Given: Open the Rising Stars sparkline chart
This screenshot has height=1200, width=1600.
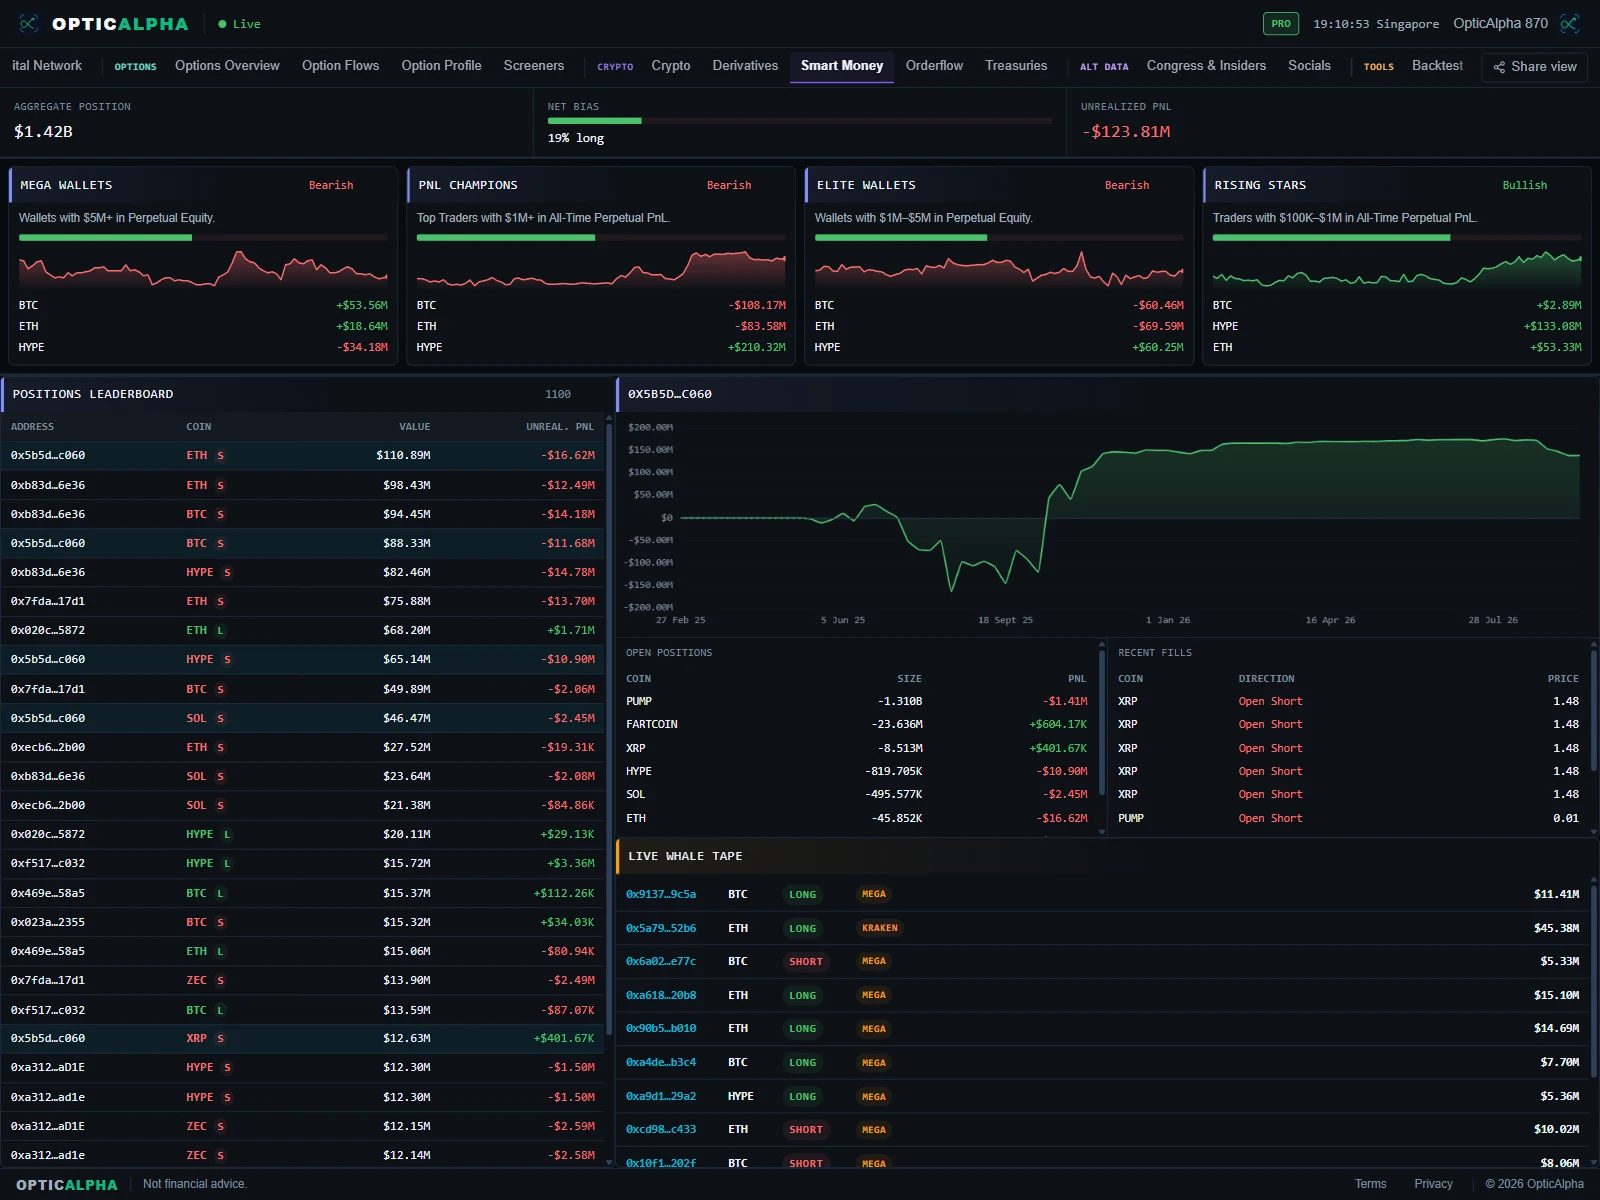Looking at the screenshot, I should coord(1397,268).
